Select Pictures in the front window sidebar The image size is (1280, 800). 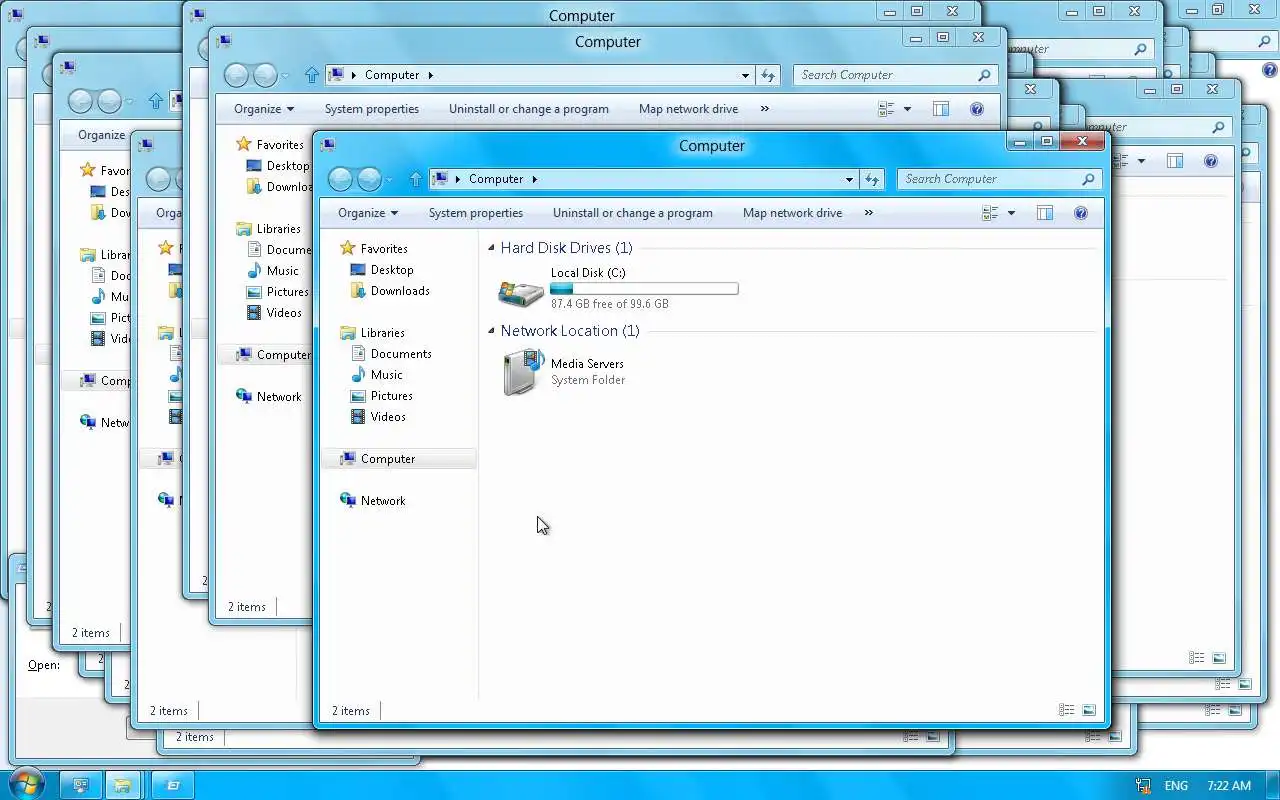392,396
